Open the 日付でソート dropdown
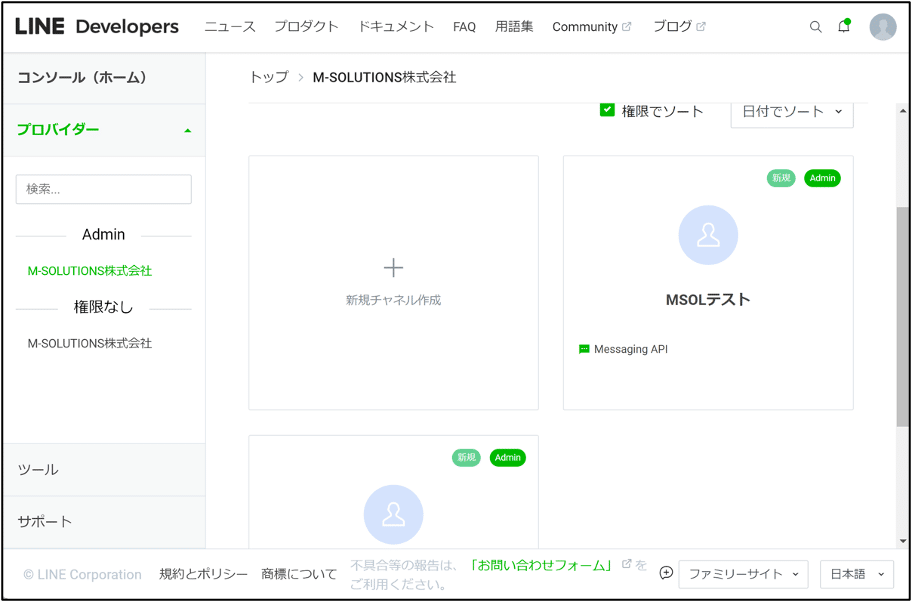This screenshot has height=602, width=912. coord(792,112)
